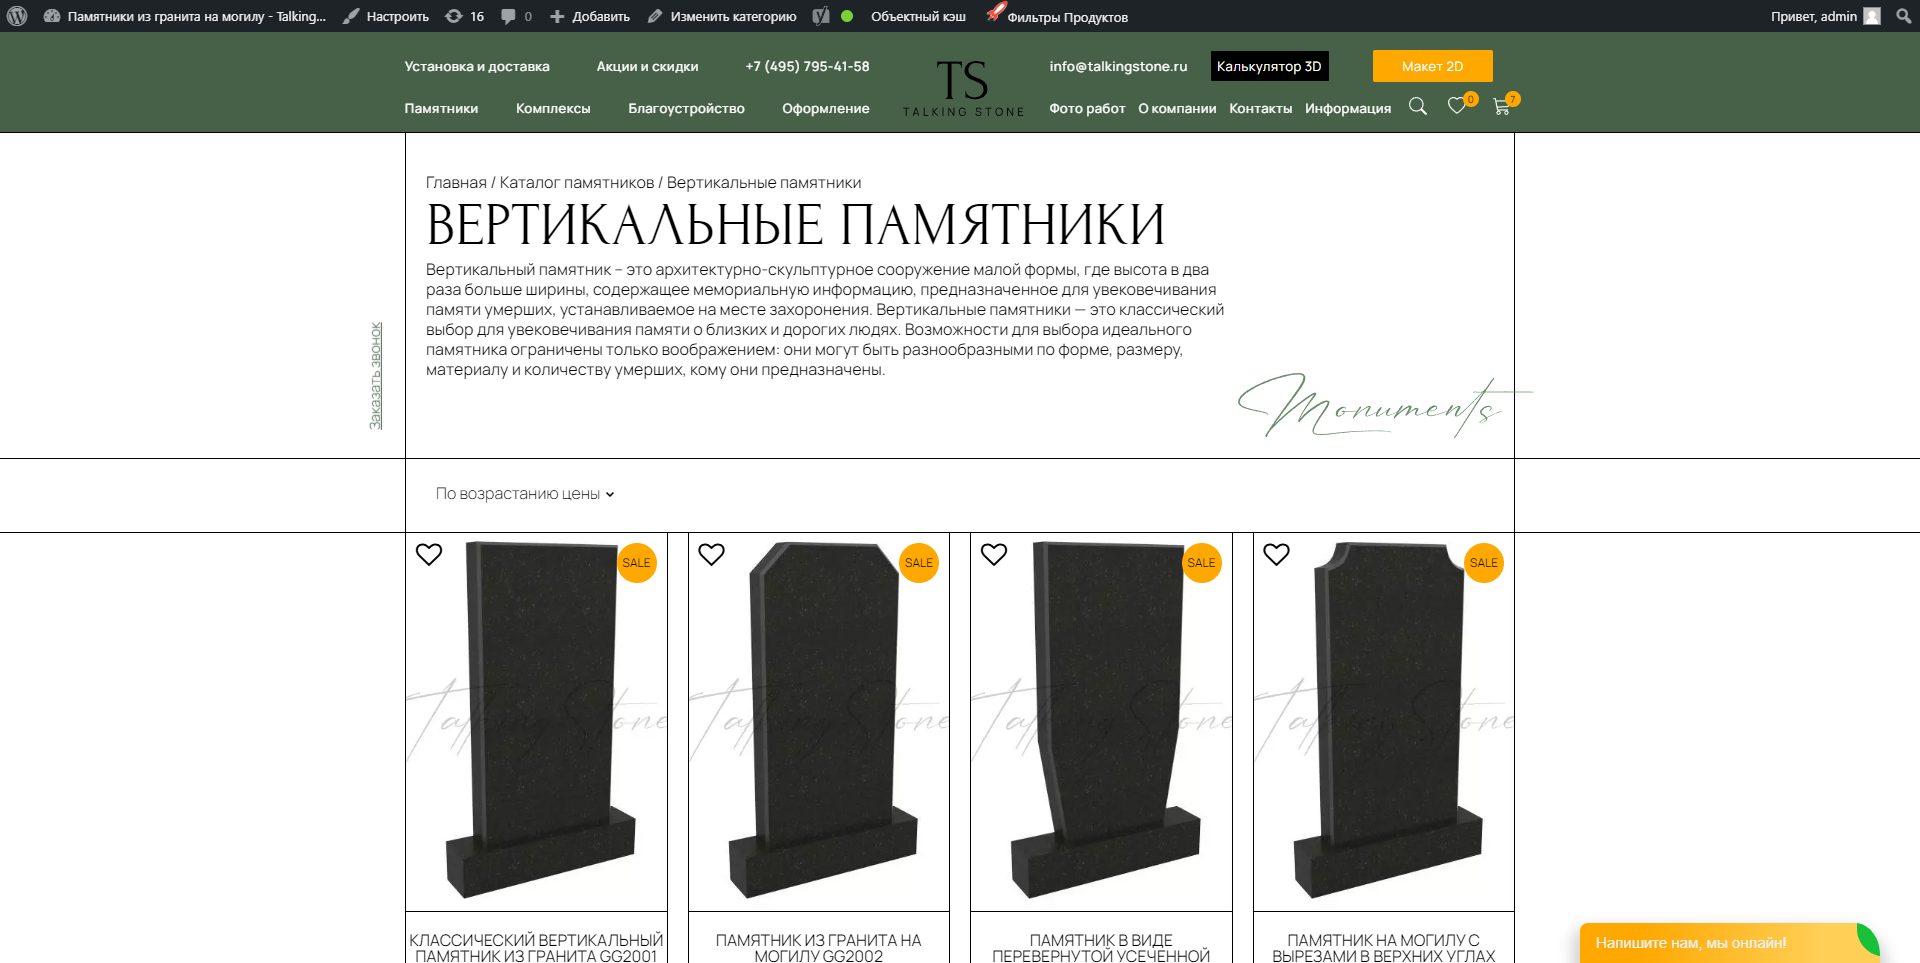This screenshot has height=963, width=1920.
Task: Open the Оформление menu
Action: 825,108
